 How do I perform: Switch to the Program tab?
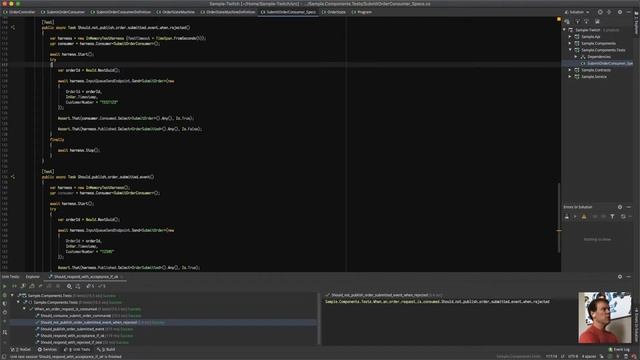click(x=362, y=12)
